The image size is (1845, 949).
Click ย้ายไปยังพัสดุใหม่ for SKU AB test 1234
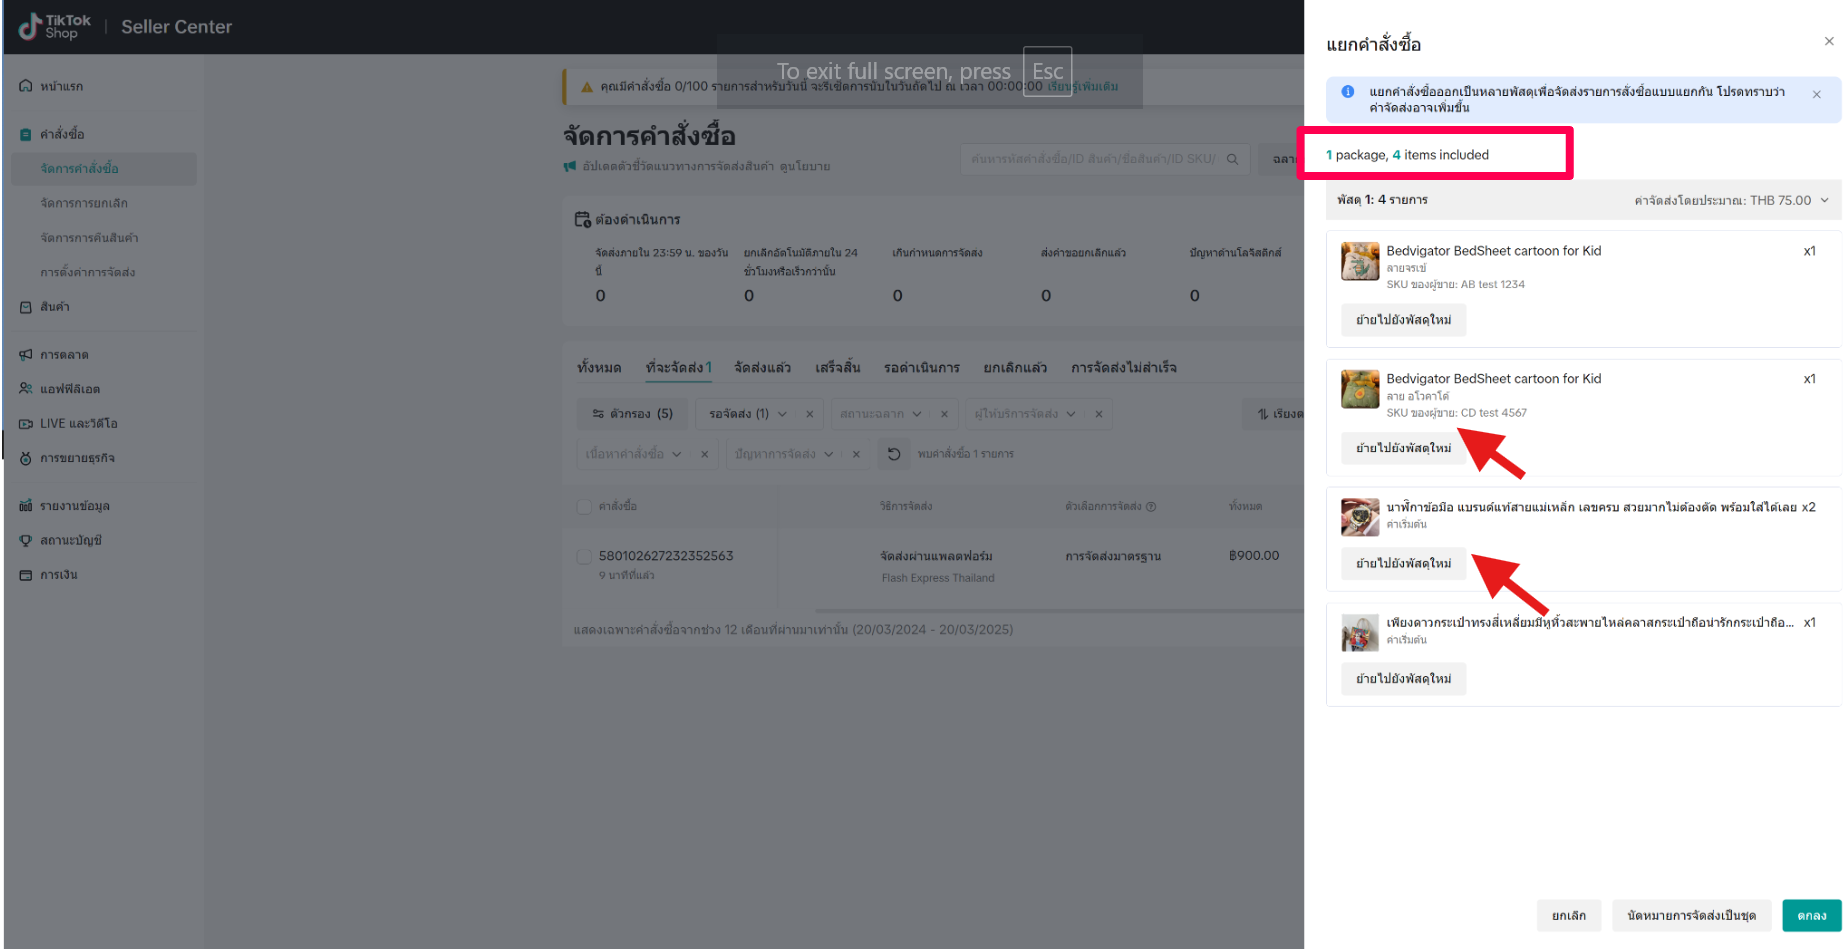pyautogui.click(x=1403, y=320)
